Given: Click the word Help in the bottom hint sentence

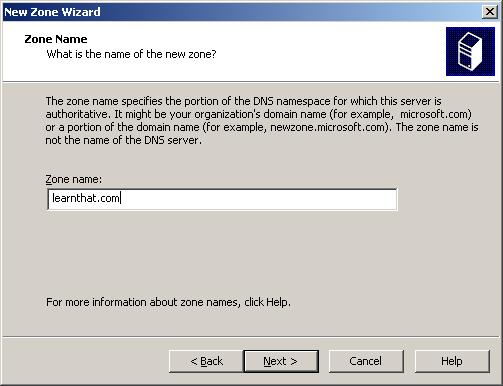Looking at the screenshot, I should pyautogui.click(x=277, y=302).
